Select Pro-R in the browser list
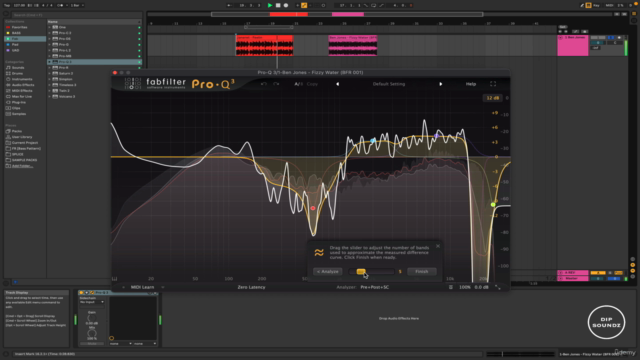The width and height of the screenshot is (640, 360). (63, 67)
